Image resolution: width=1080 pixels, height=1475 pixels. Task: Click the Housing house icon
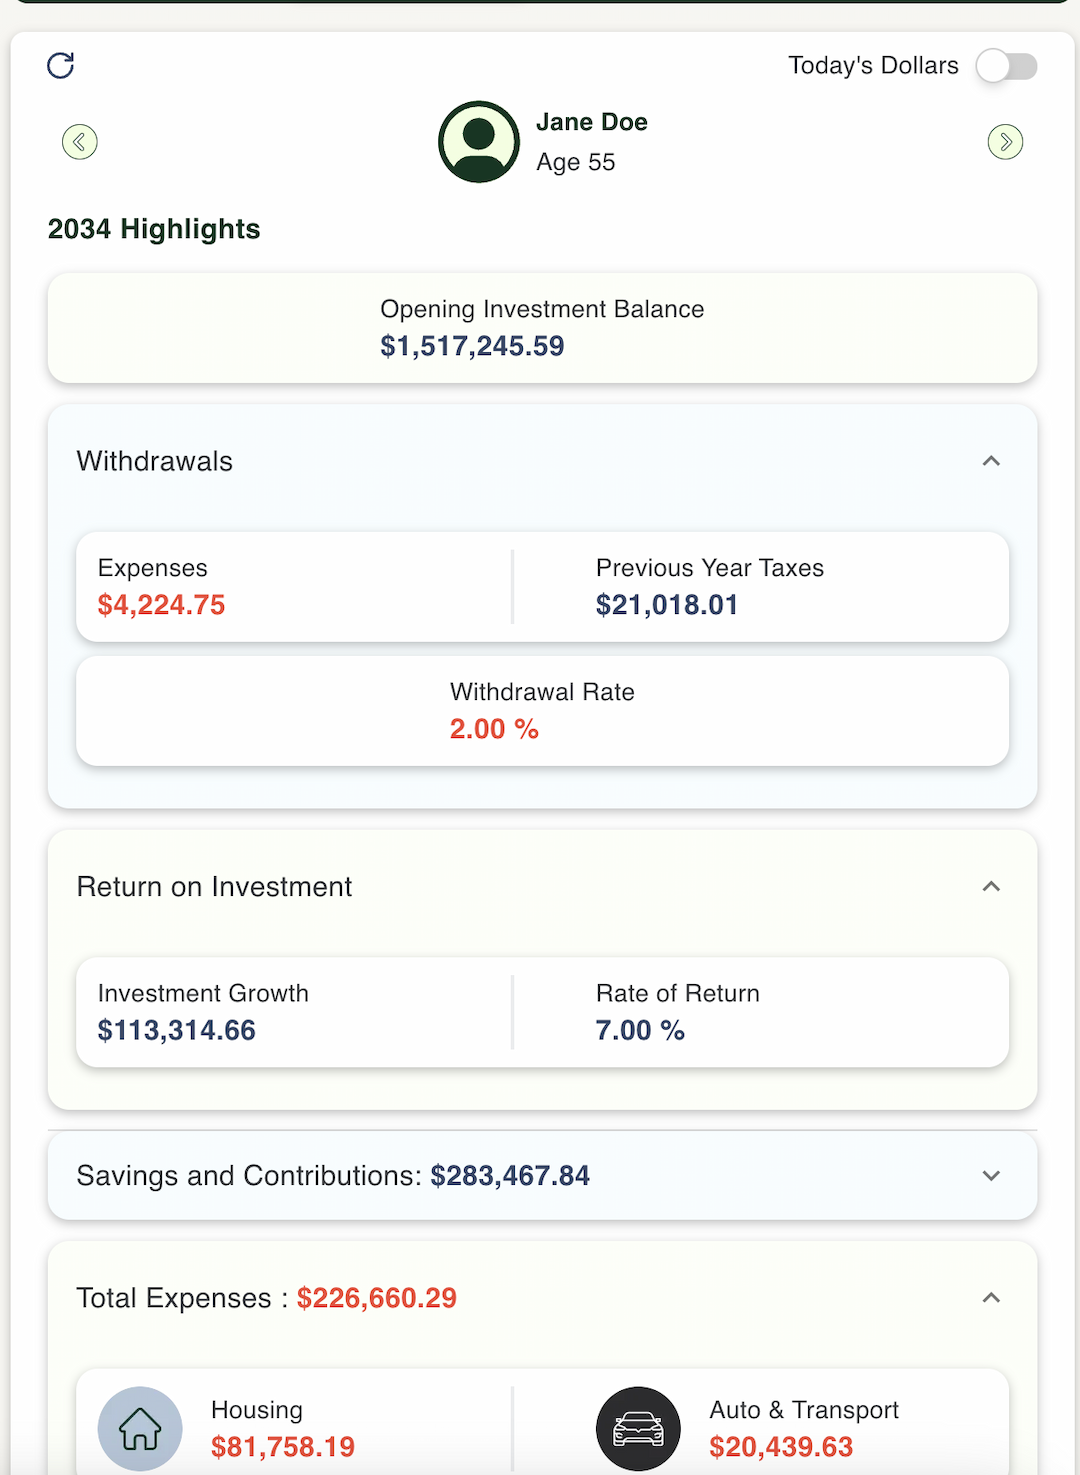click(x=140, y=1428)
